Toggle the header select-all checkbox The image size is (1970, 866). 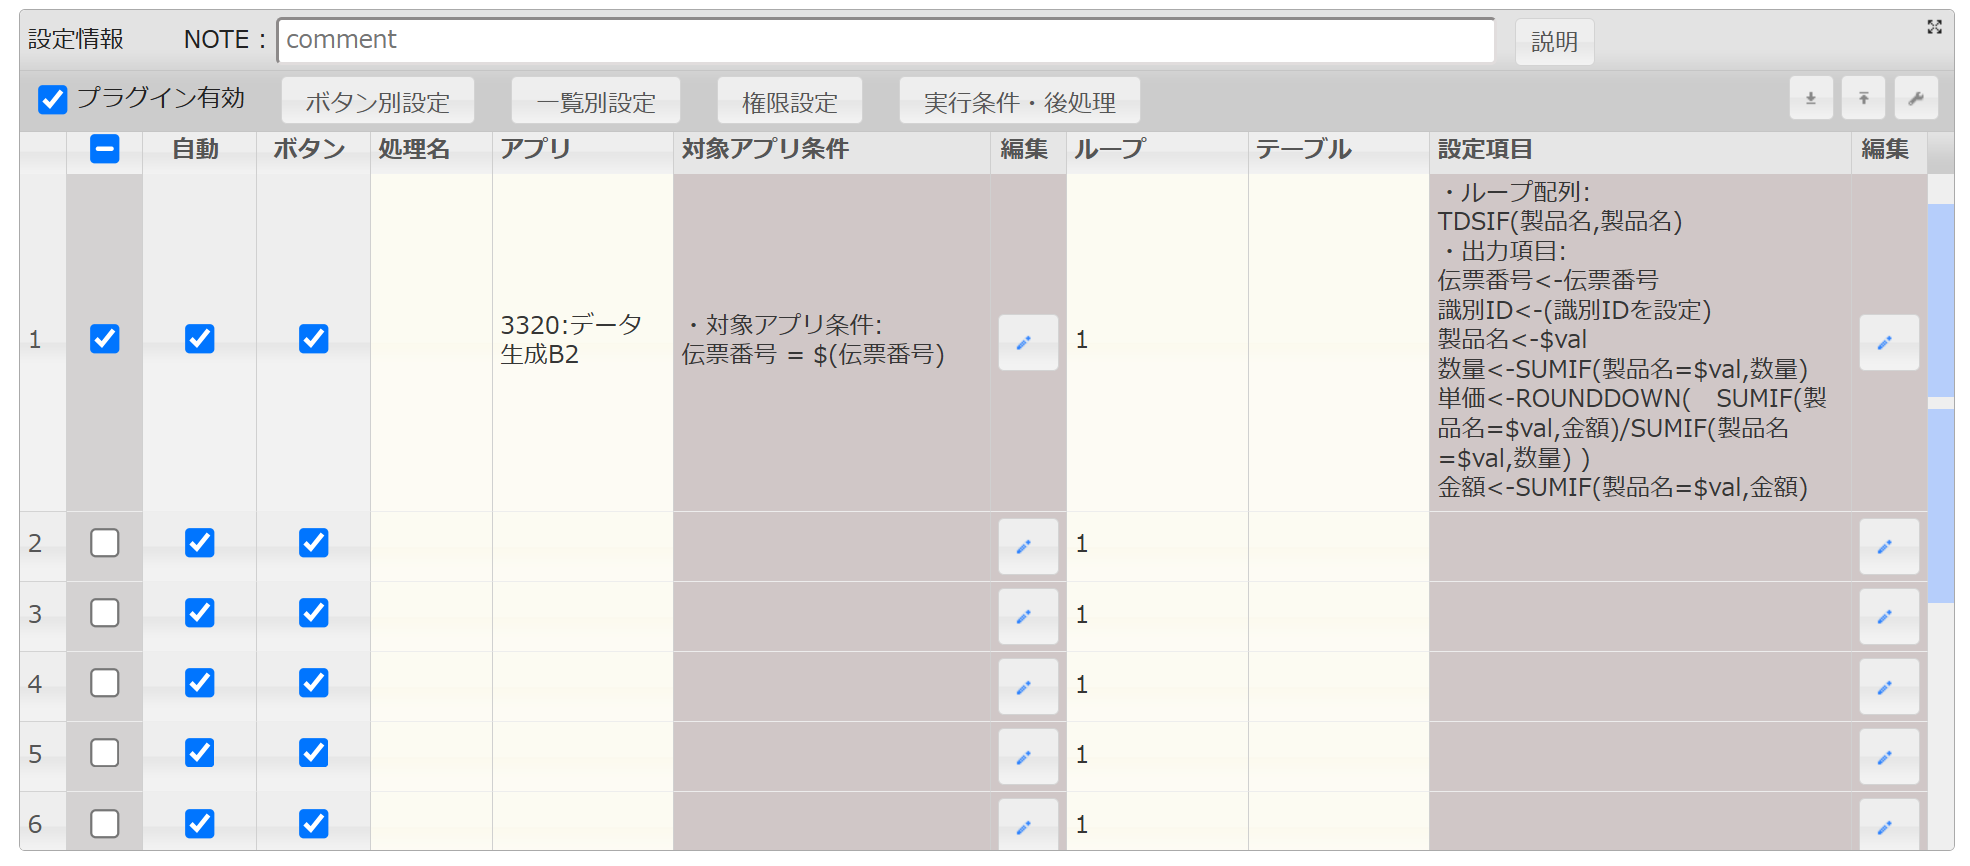pos(105,149)
